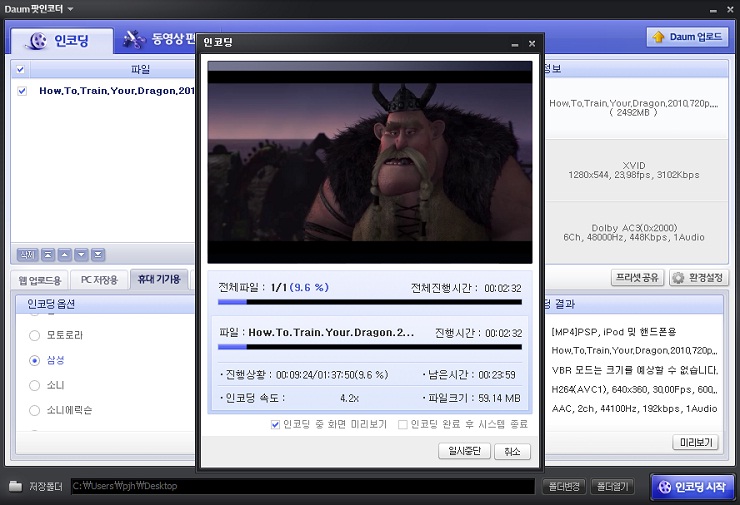Screen dimensions: 740x505
Task: Click the 미리보기 preview button
Action: (696, 442)
